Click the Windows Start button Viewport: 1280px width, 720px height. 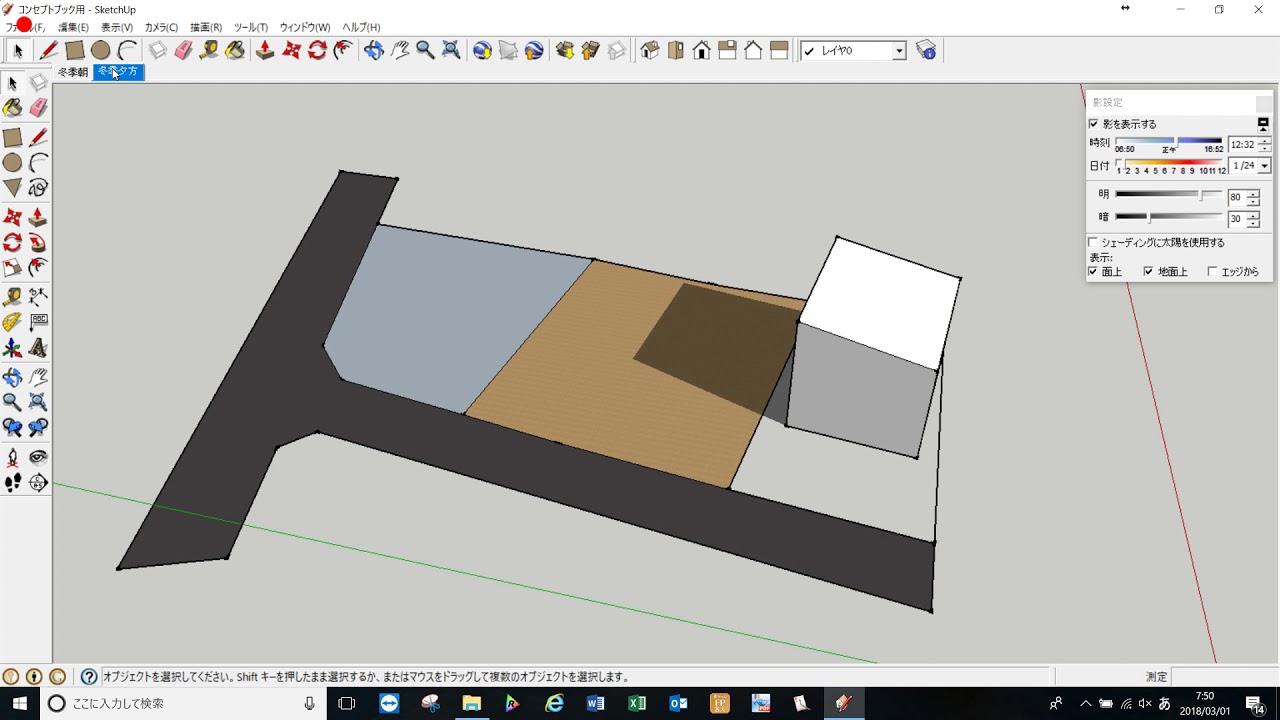(19, 703)
